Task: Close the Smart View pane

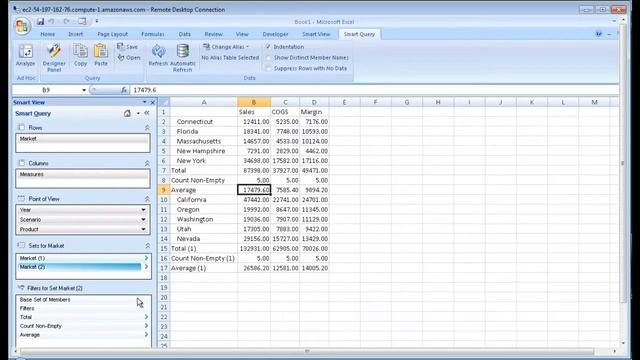Action: click(x=153, y=102)
